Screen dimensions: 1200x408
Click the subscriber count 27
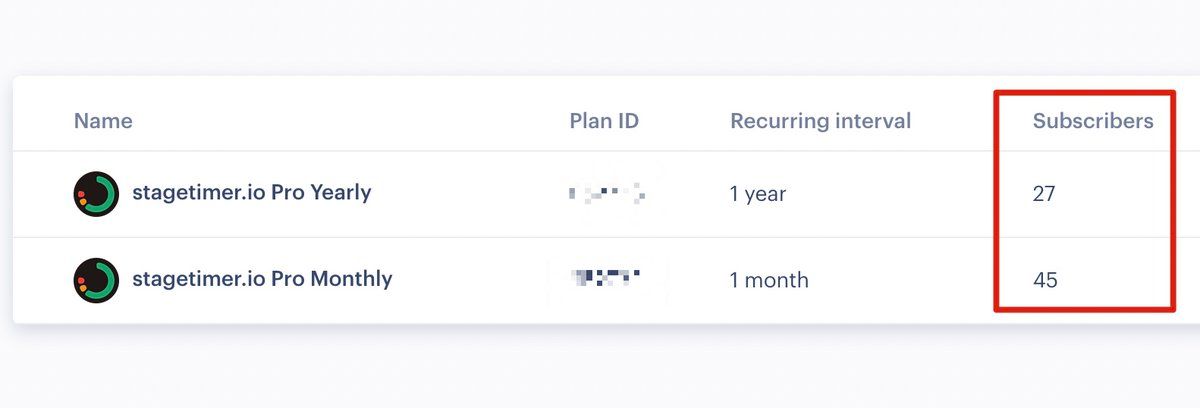coord(1044,194)
